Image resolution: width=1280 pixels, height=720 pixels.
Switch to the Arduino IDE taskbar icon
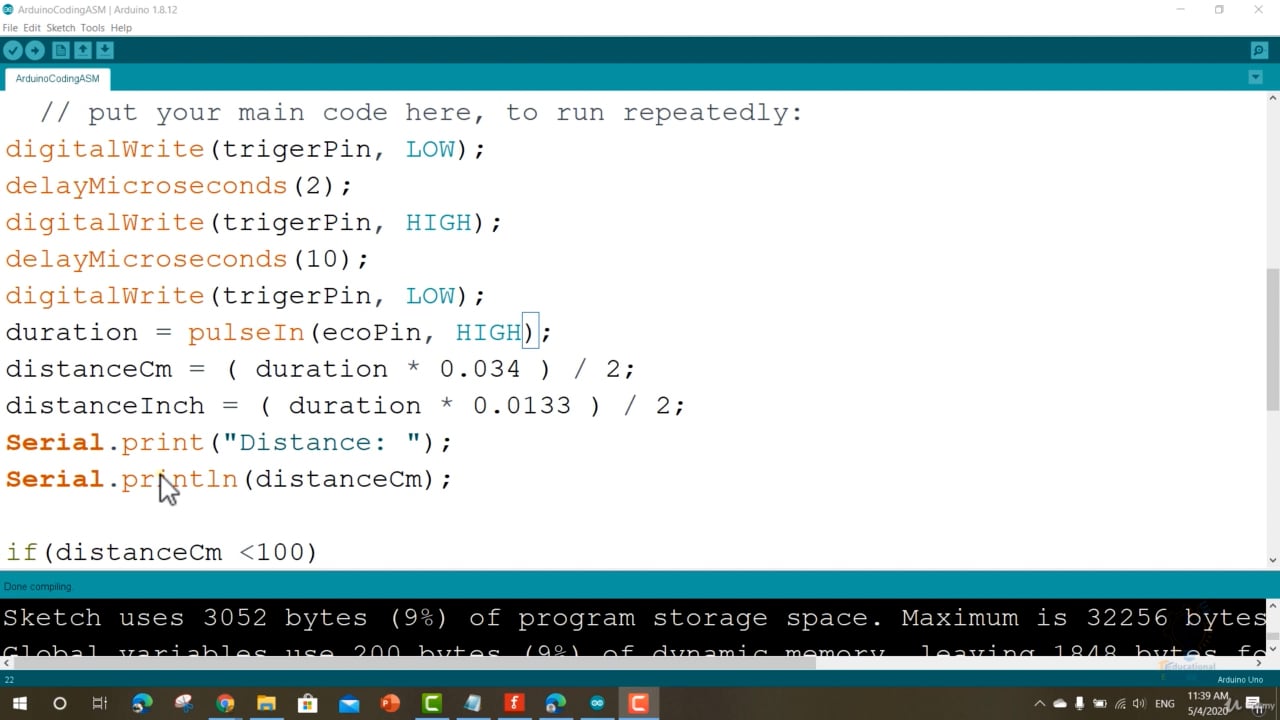597,704
